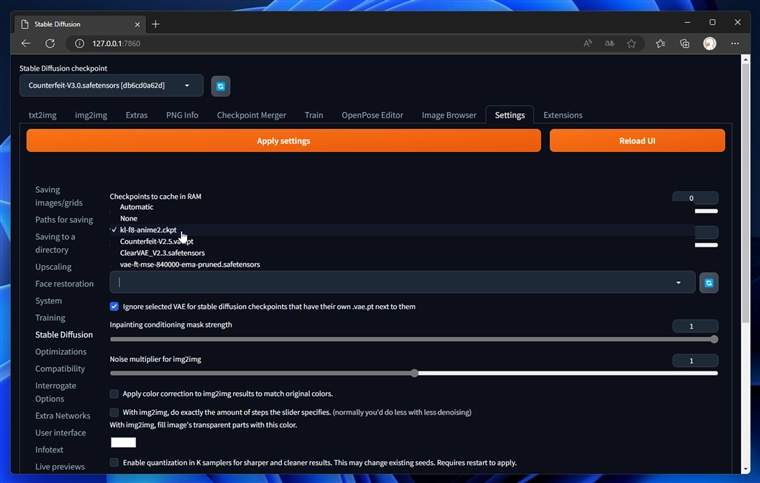
Task: View site information icon in address bar
Action: (x=79, y=44)
